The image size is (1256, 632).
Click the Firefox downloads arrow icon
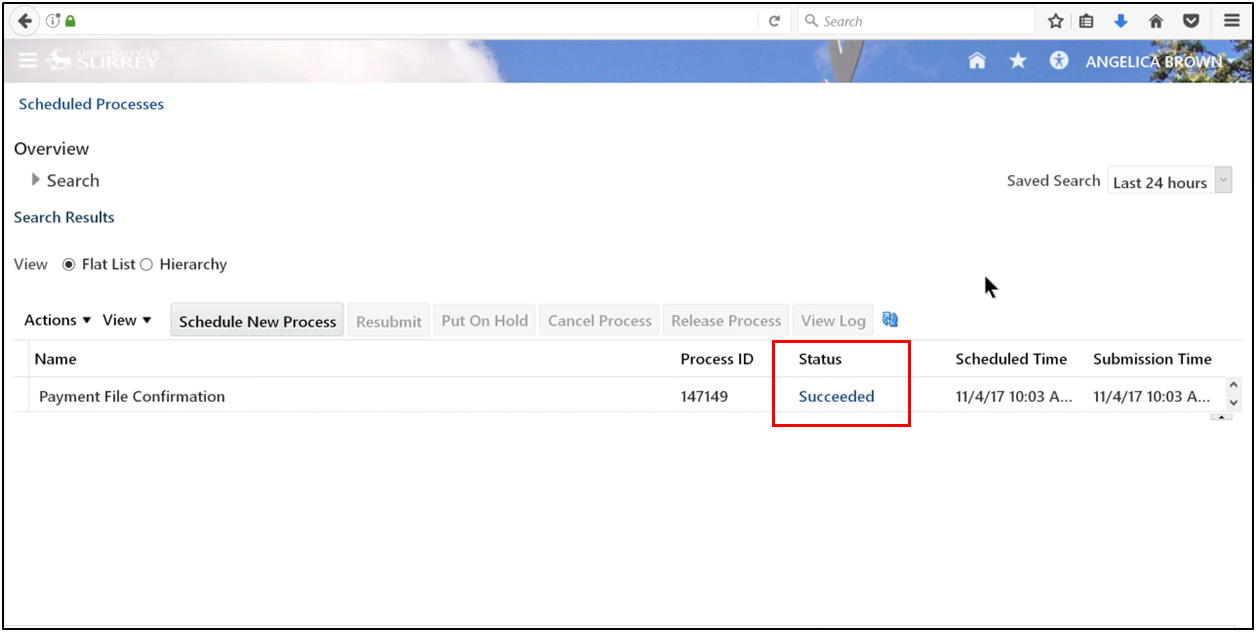1120,20
